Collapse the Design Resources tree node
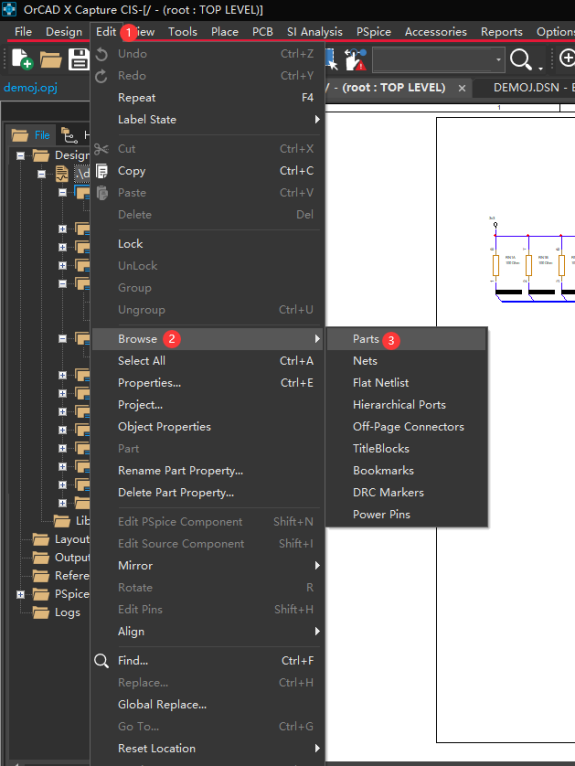575x766 pixels. [x=21, y=155]
